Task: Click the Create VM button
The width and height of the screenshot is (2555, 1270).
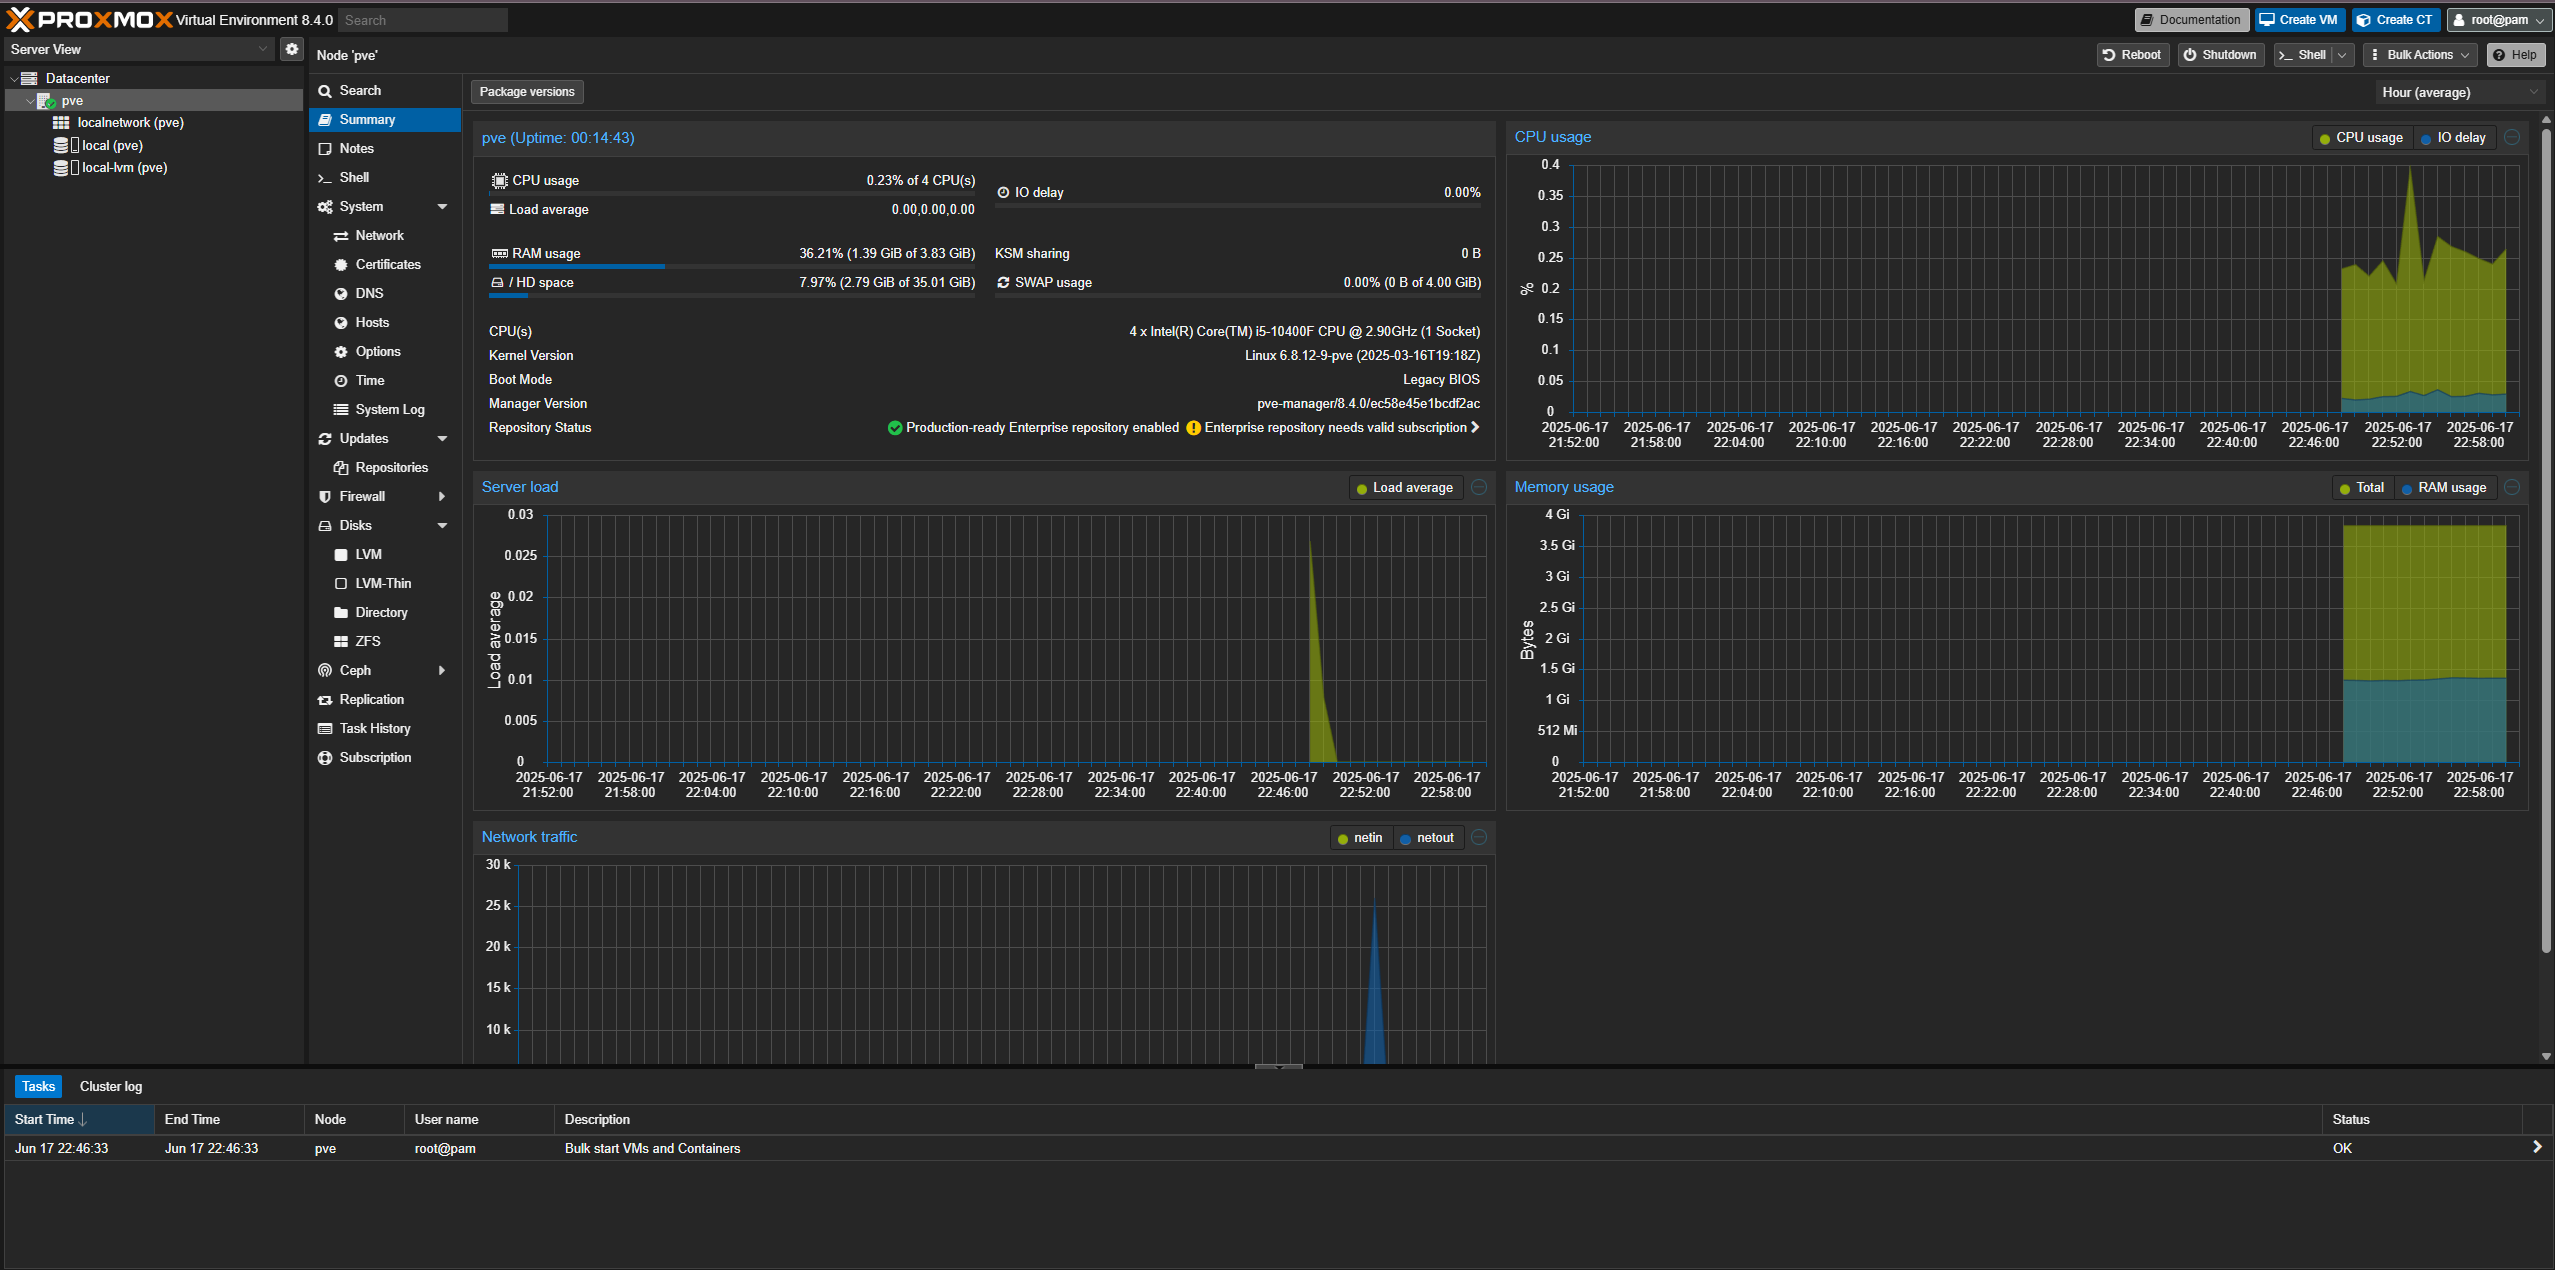Action: 2299,20
